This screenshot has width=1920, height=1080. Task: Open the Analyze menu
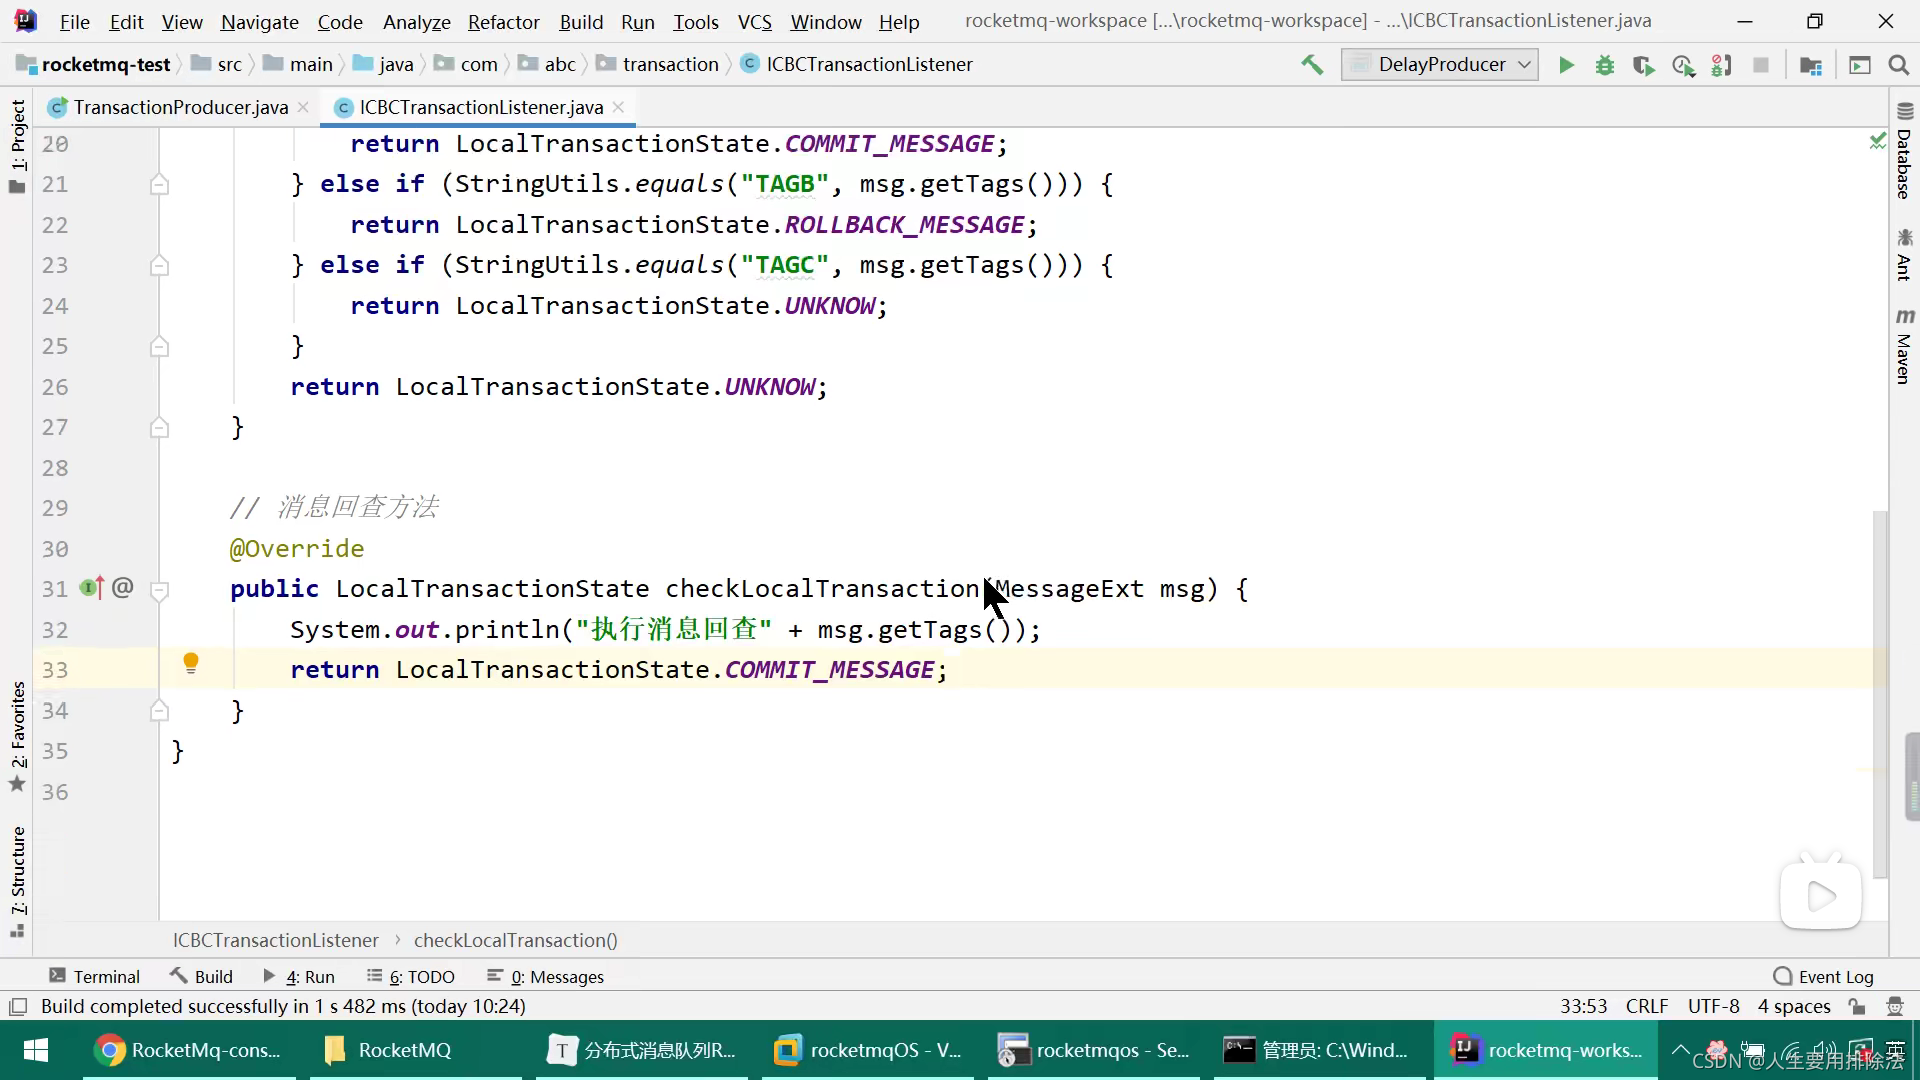pyautogui.click(x=416, y=22)
